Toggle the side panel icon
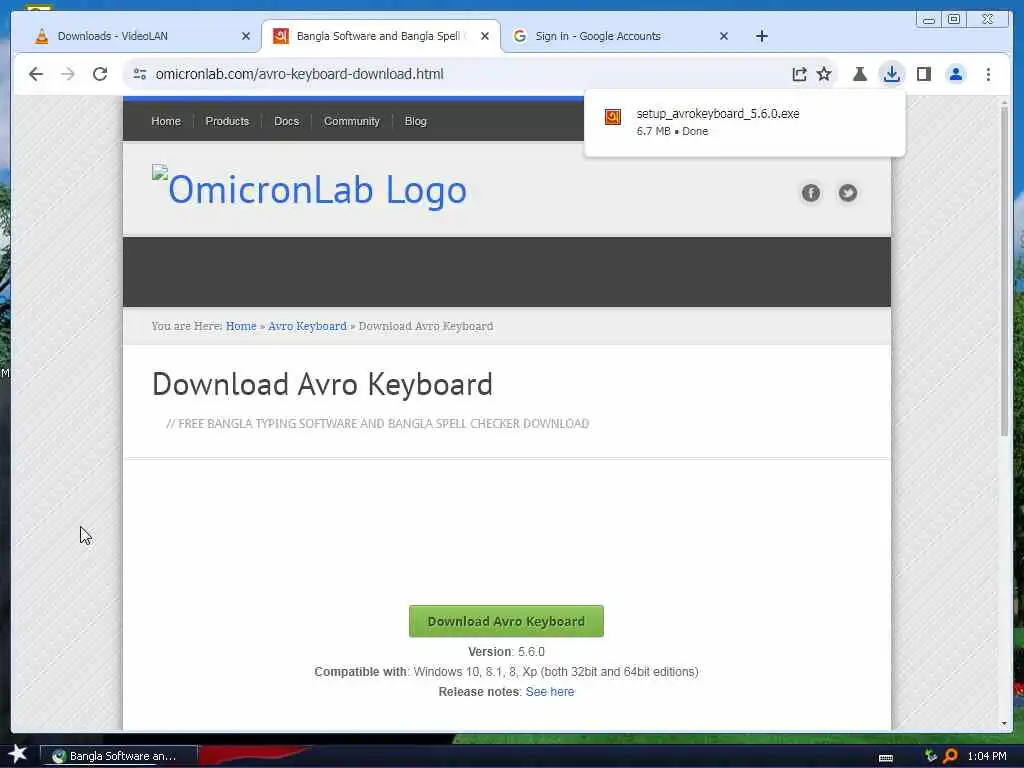The image size is (1024, 768). 923,74
